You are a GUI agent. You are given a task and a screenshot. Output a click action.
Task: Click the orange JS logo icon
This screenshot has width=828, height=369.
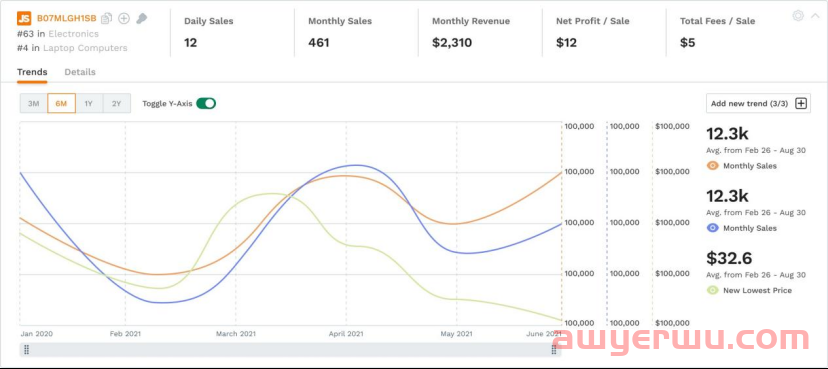(x=24, y=18)
